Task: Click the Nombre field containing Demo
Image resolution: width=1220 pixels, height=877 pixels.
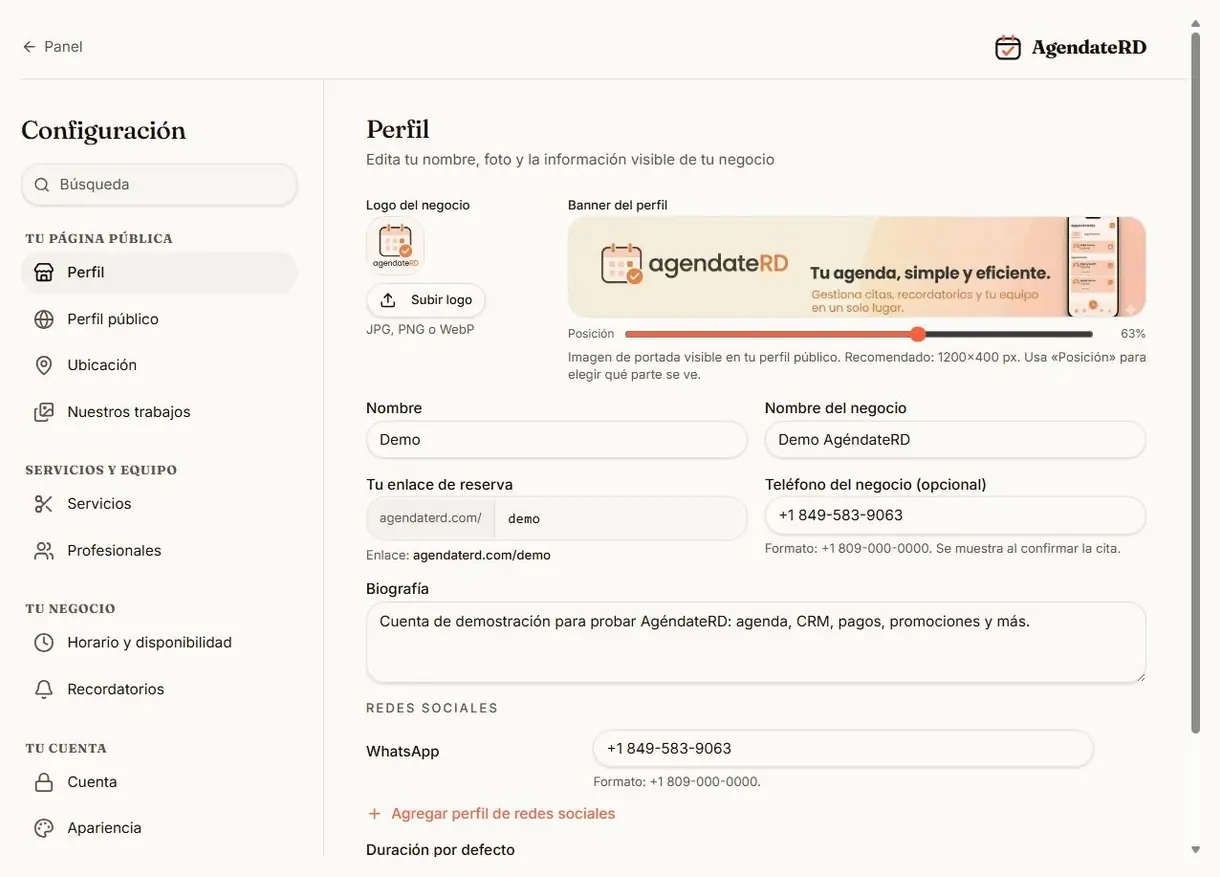Action: point(557,440)
